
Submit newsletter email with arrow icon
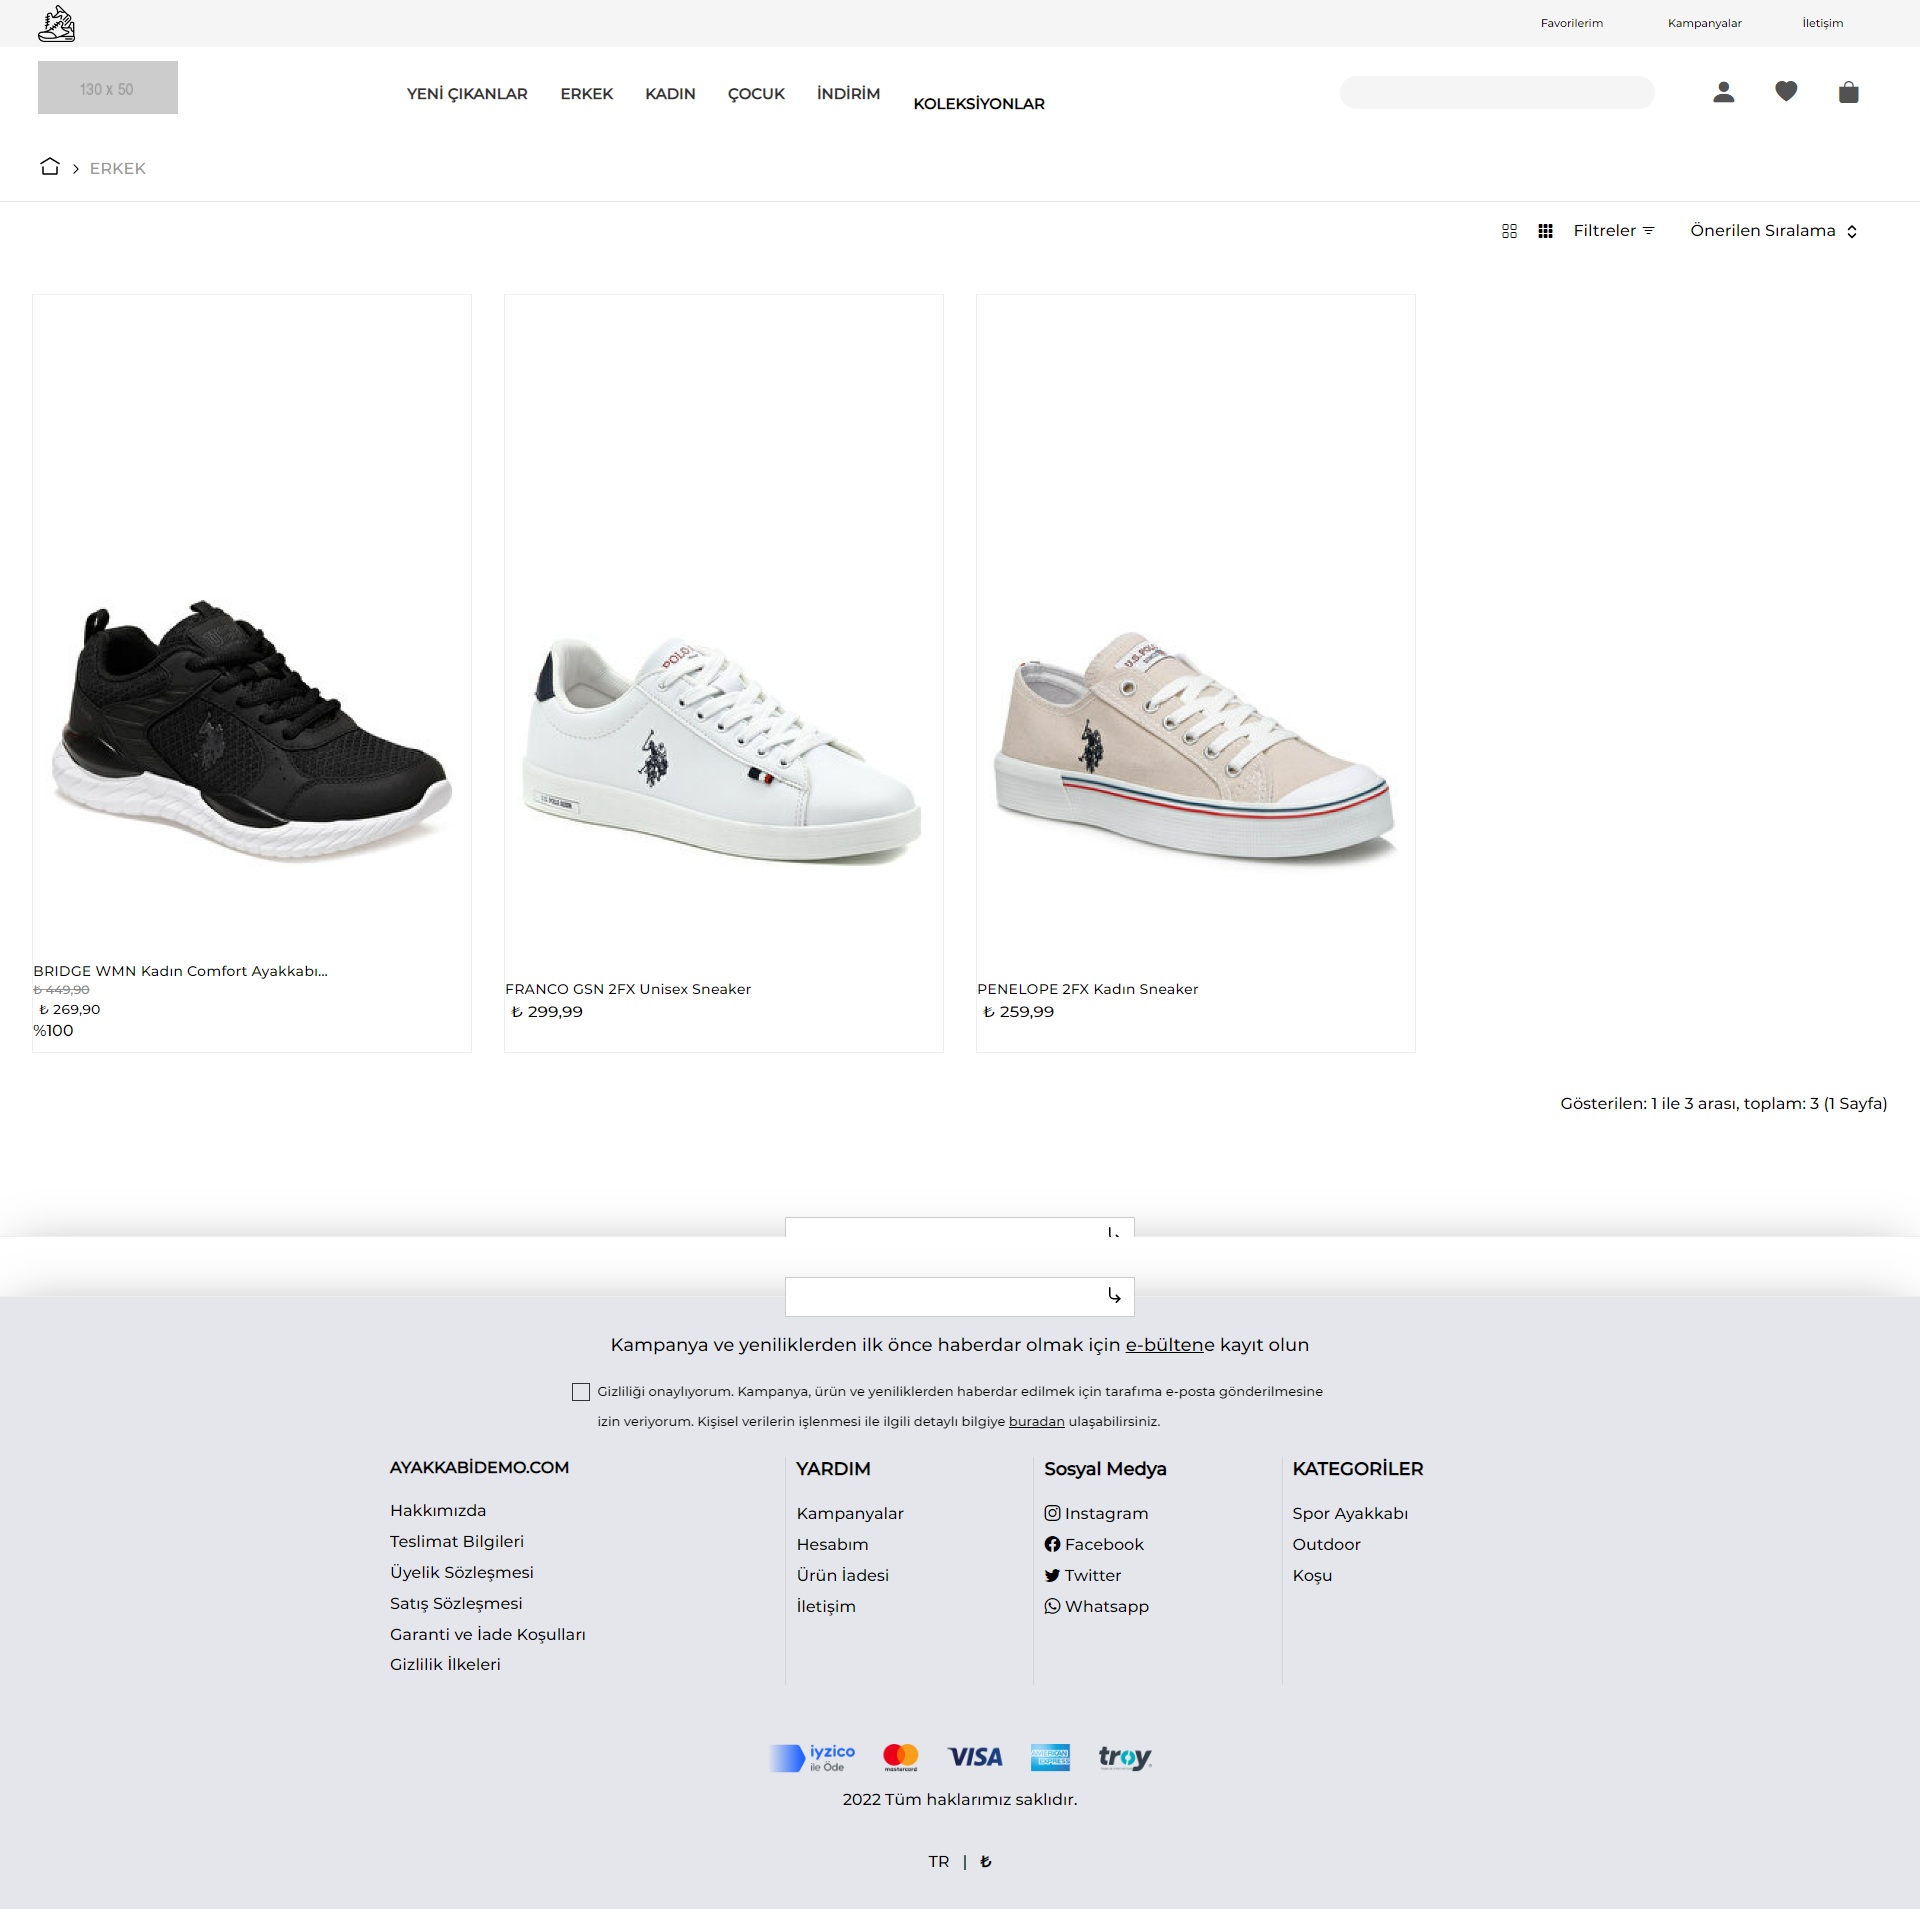click(1114, 1296)
